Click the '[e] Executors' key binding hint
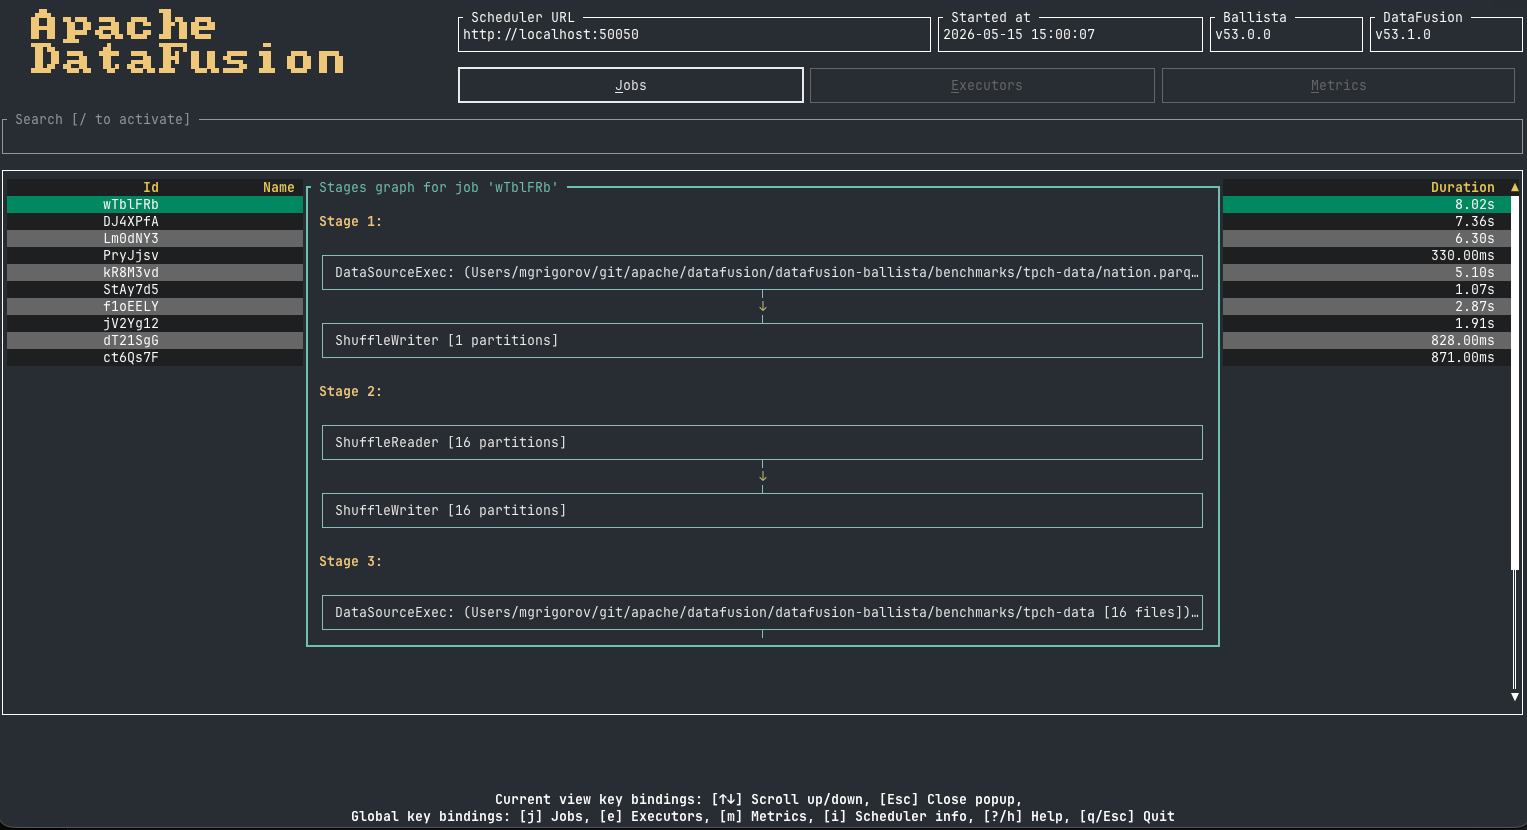Image resolution: width=1527 pixels, height=830 pixels. (x=651, y=816)
